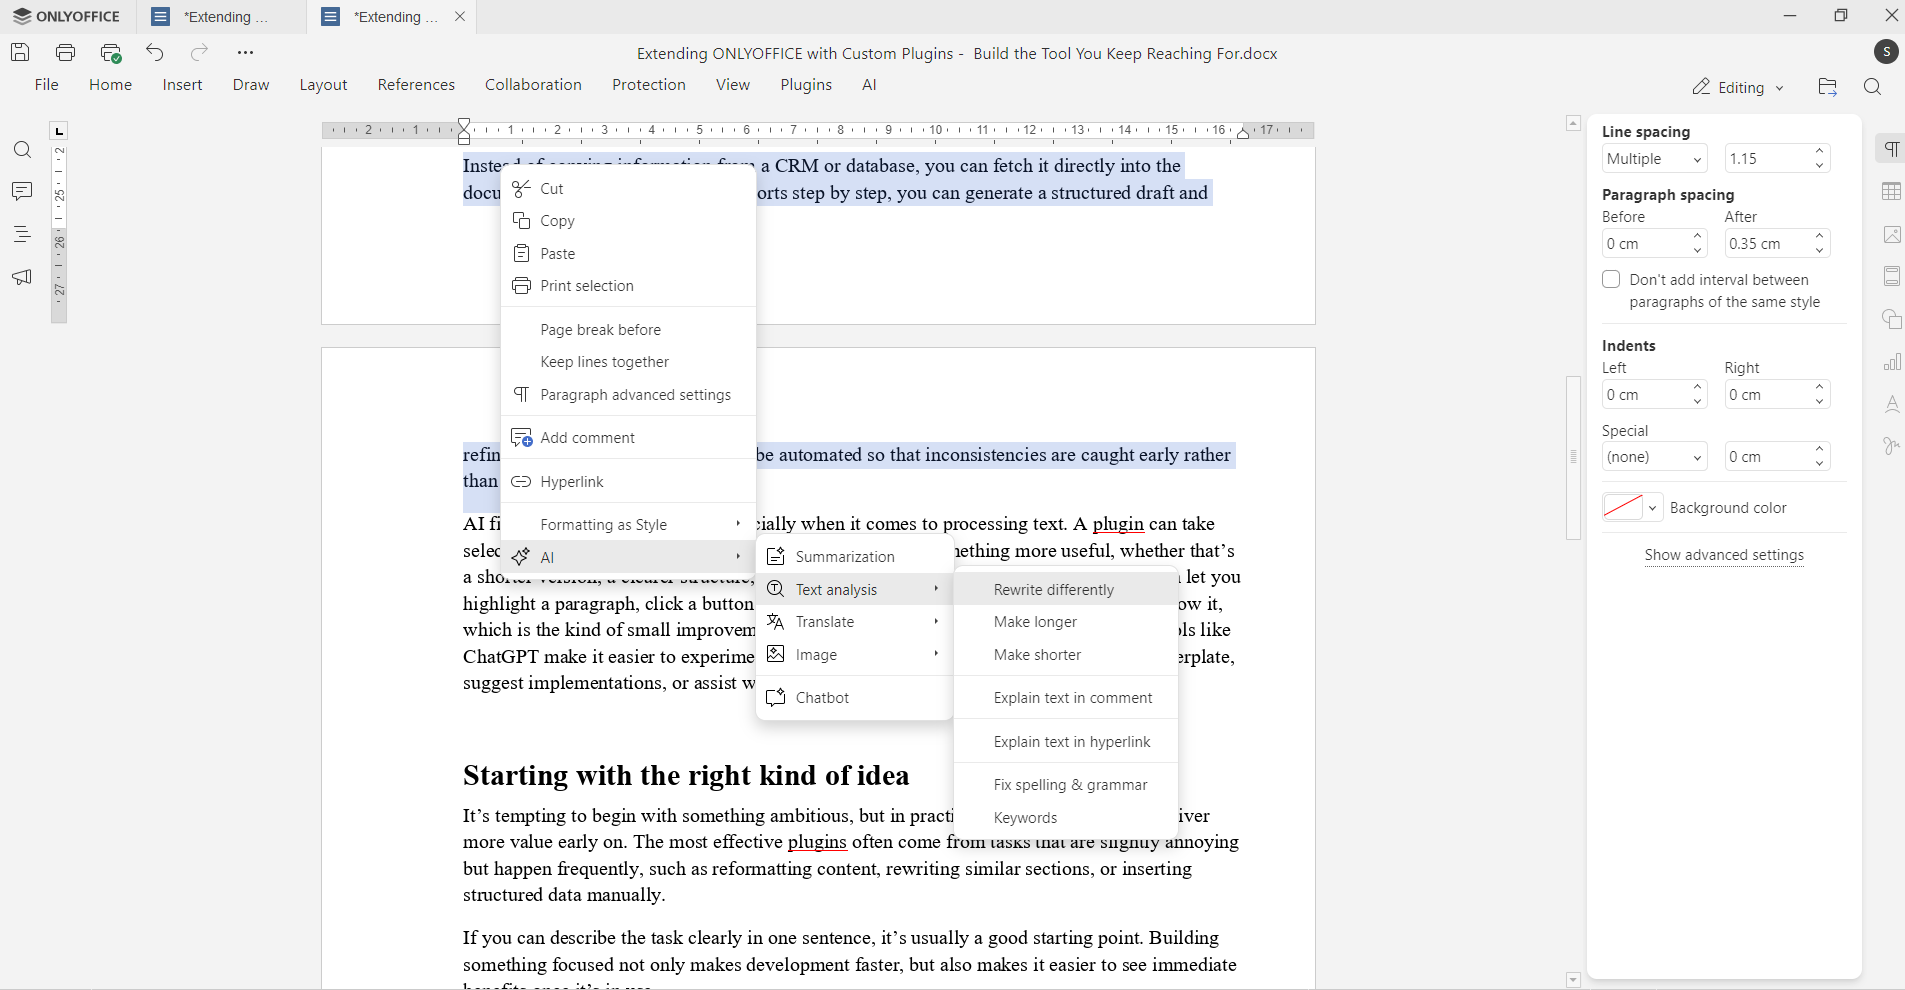Viewport: 1905px width, 990px height.
Task: Select 'Explain text in comment' option
Action: pyautogui.click(x=1073, y=697)
